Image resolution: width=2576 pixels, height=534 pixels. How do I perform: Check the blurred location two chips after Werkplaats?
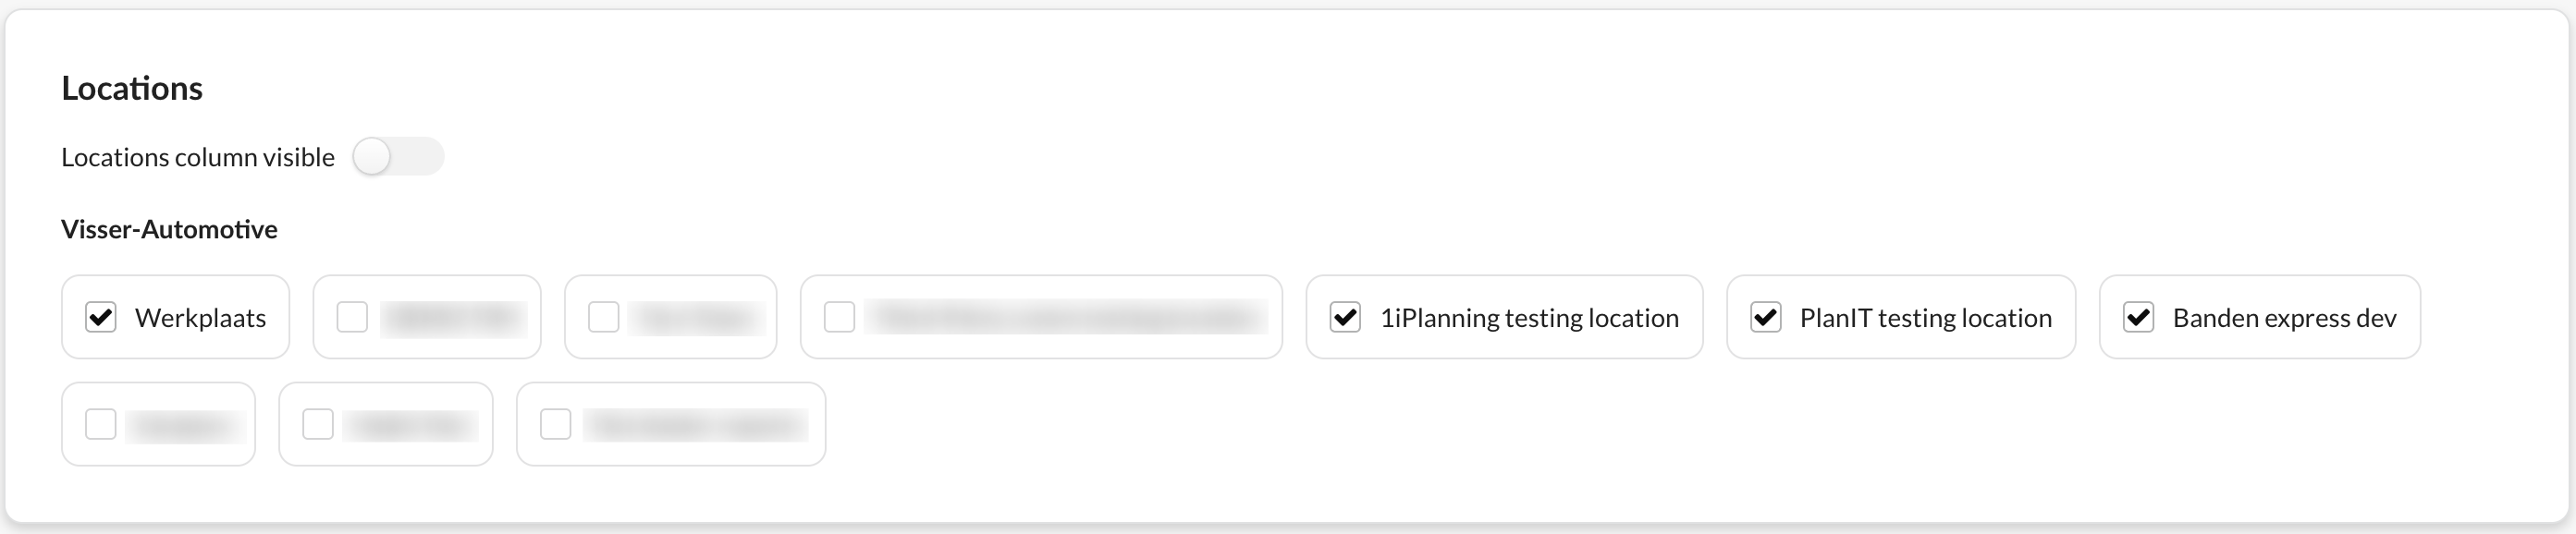click(x=604, y=317)
